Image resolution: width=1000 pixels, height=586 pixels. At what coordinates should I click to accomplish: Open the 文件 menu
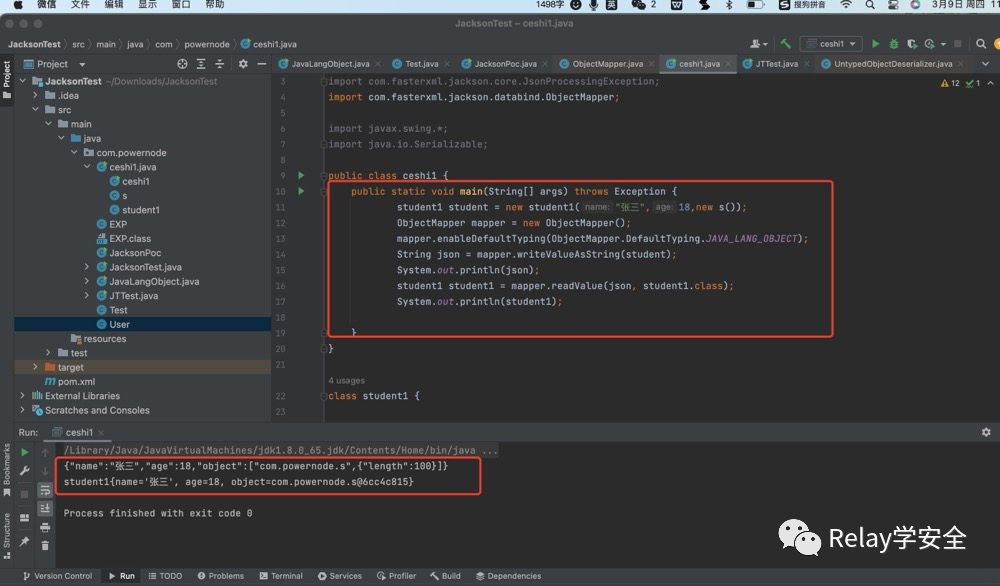click(80, 5)
